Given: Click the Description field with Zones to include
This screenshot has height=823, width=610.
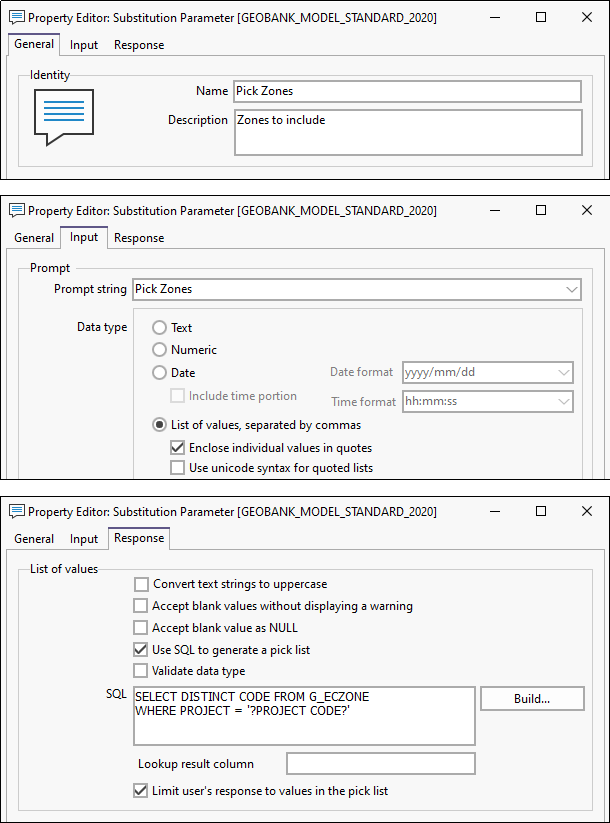Looking at the screenshot, I should point(408,132).
